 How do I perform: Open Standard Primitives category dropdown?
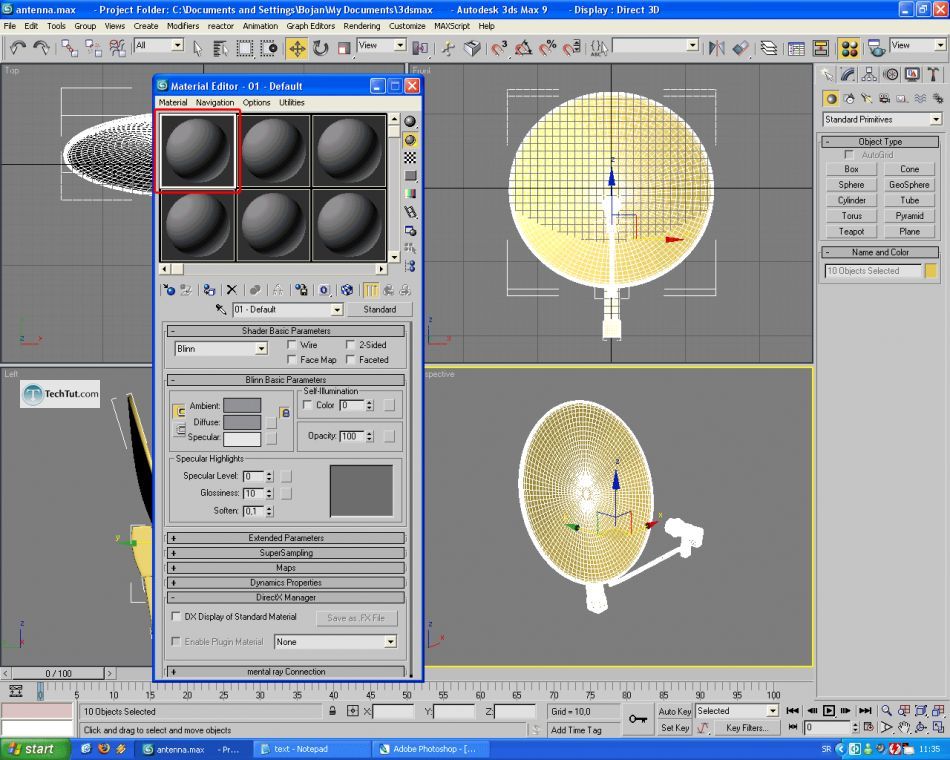pos(882,119)
